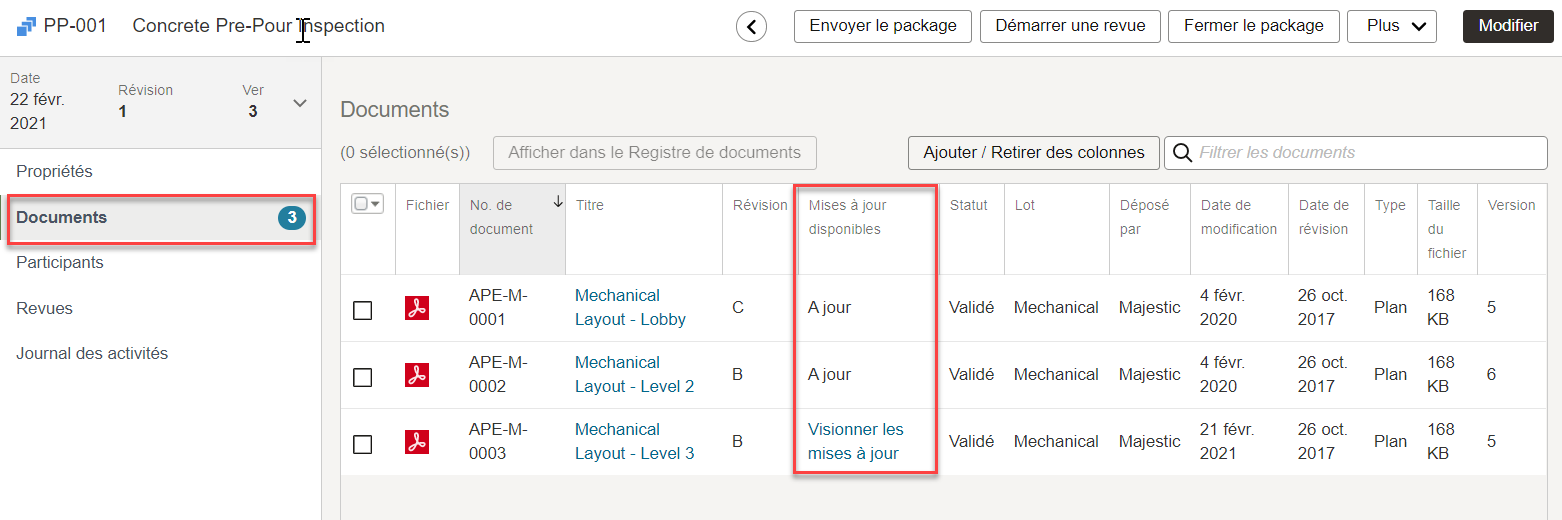Tick checkbox for Mechanical Layout - Lobby row
This screenshot has width=1562, height=520.
pyautogui.click(x=363, y=310)
